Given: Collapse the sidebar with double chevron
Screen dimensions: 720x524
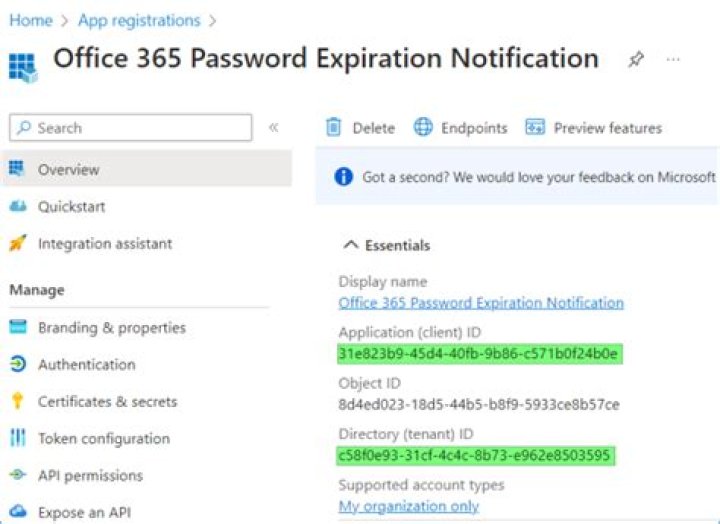Looking at the screenshot, I should pyautogui.click(x=273, y=127).
